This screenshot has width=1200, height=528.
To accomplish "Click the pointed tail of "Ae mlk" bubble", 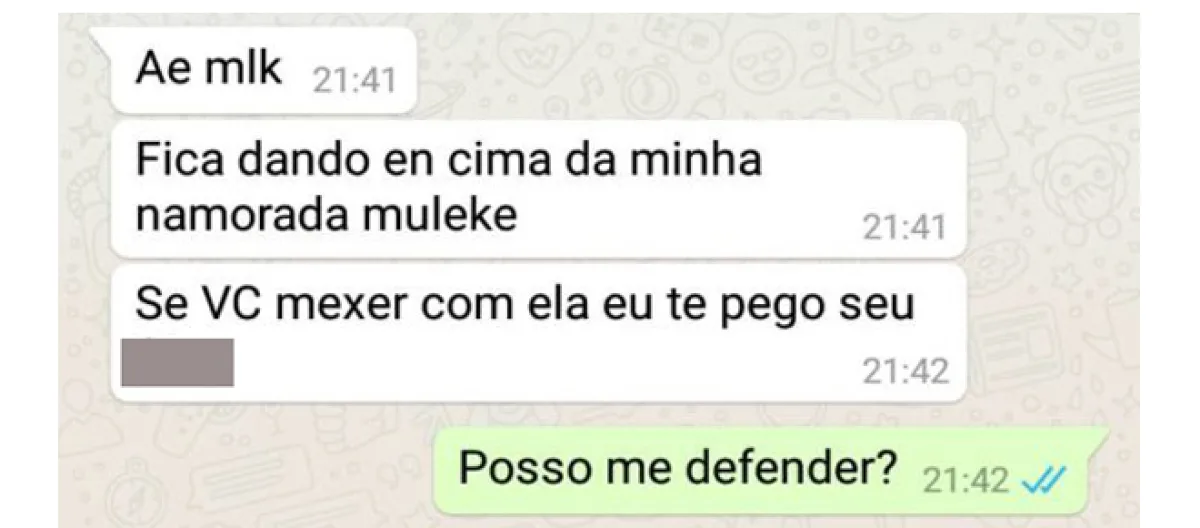I will coord(102,38).
